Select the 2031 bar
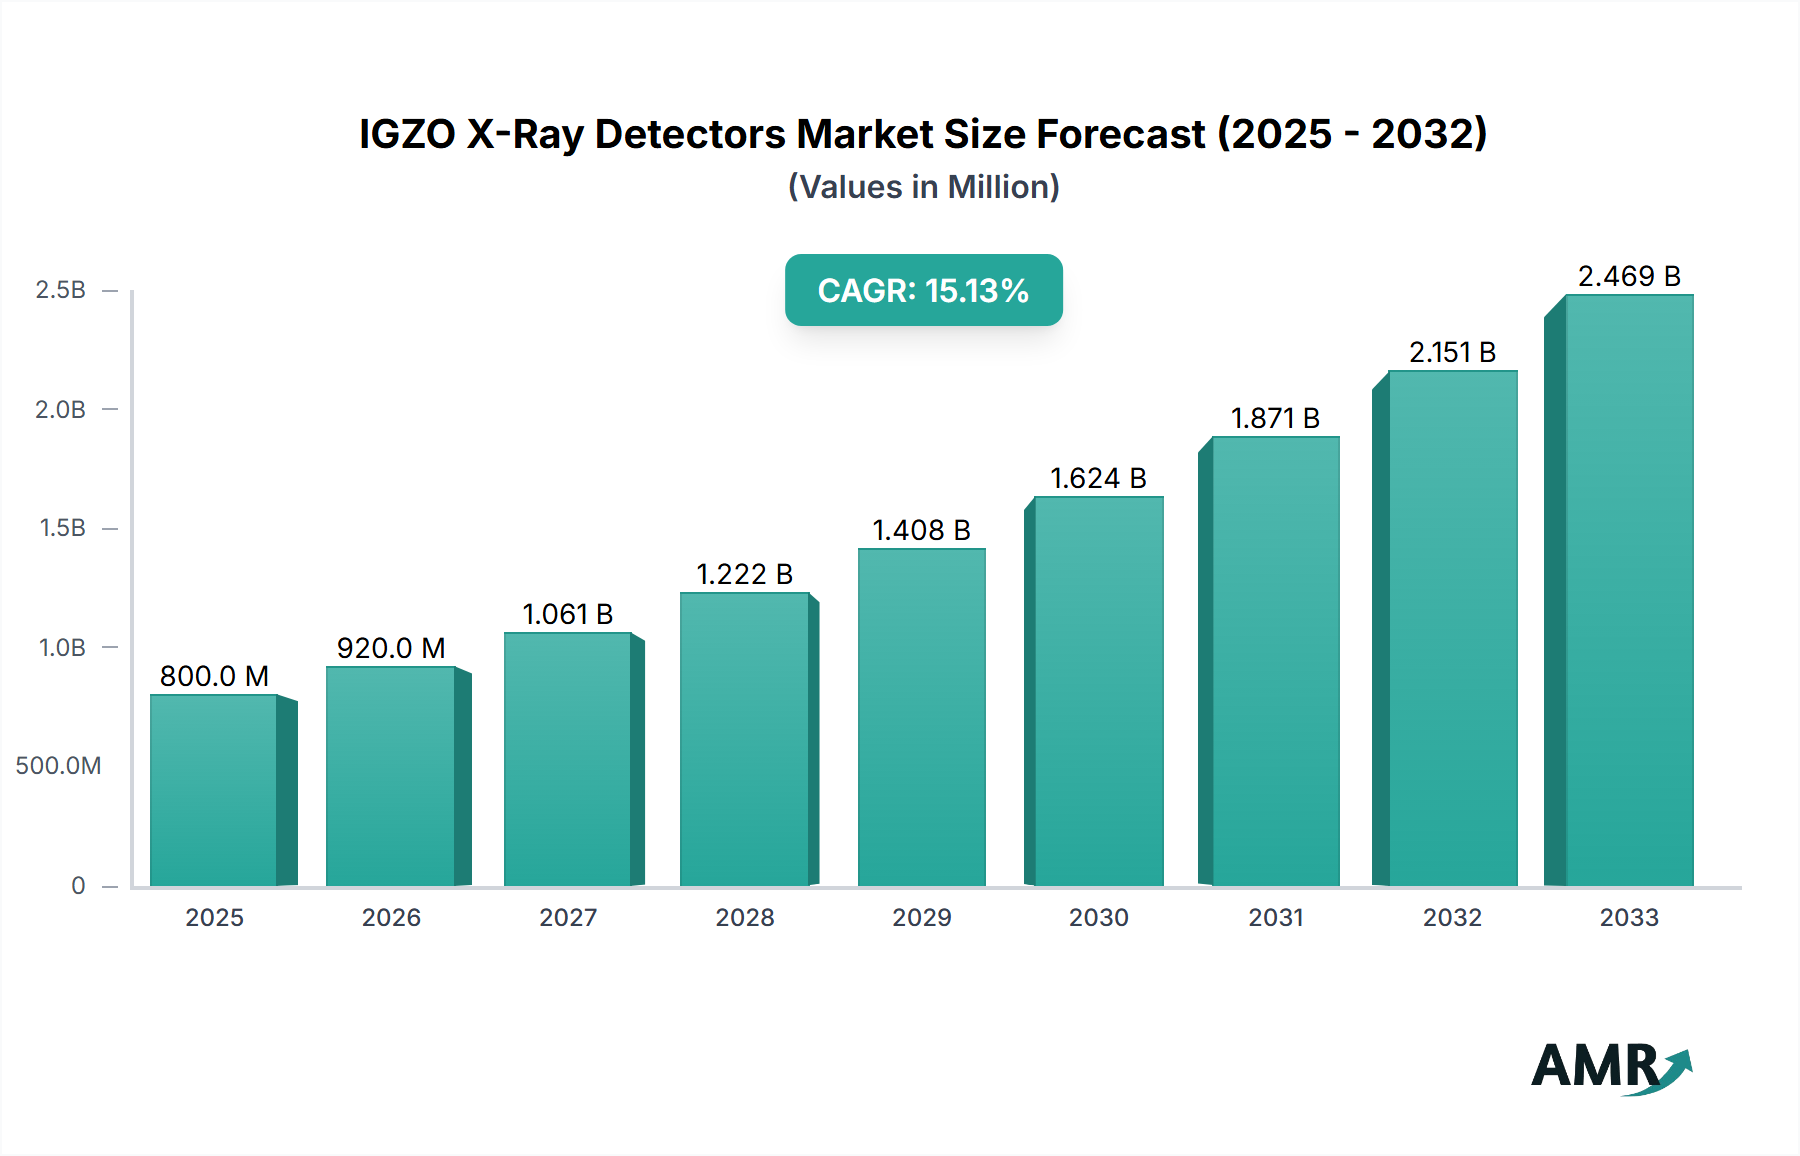The image size is (1800, 1156). 1275,661
